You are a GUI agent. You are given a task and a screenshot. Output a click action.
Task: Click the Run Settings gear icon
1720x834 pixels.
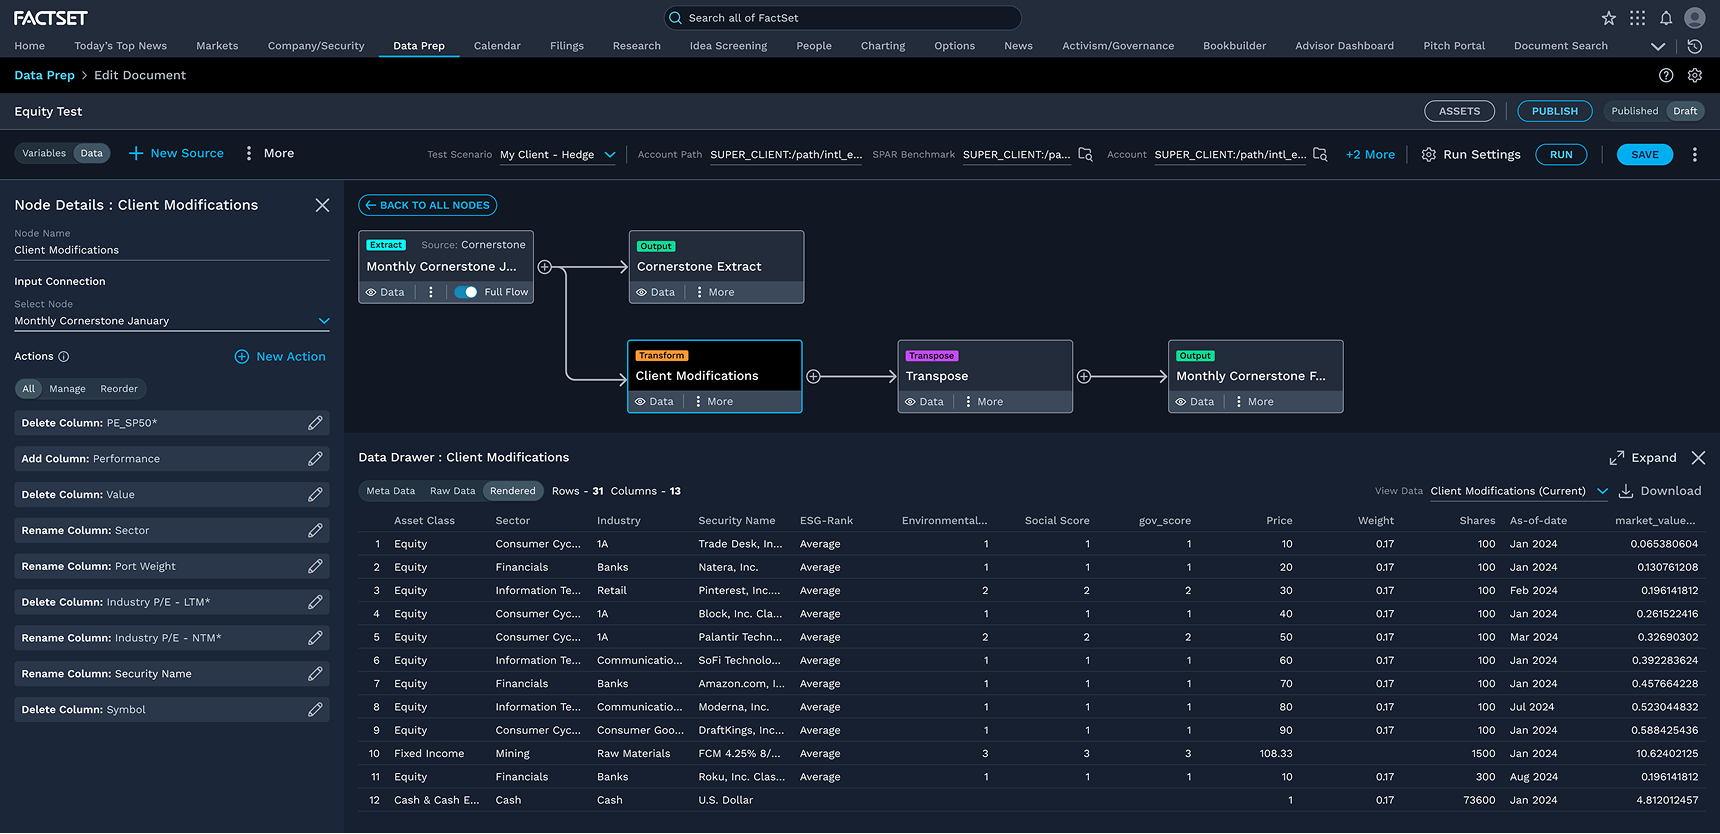tap(1429, 154)
